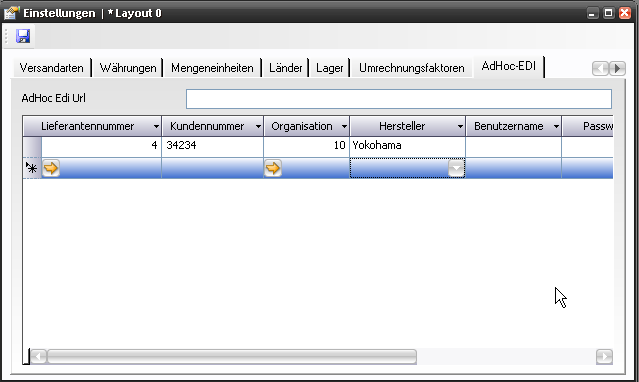Viewport: 639px width, 382px height.
Task: Select the Organisation cell with value 10
Action: (306, 147)
